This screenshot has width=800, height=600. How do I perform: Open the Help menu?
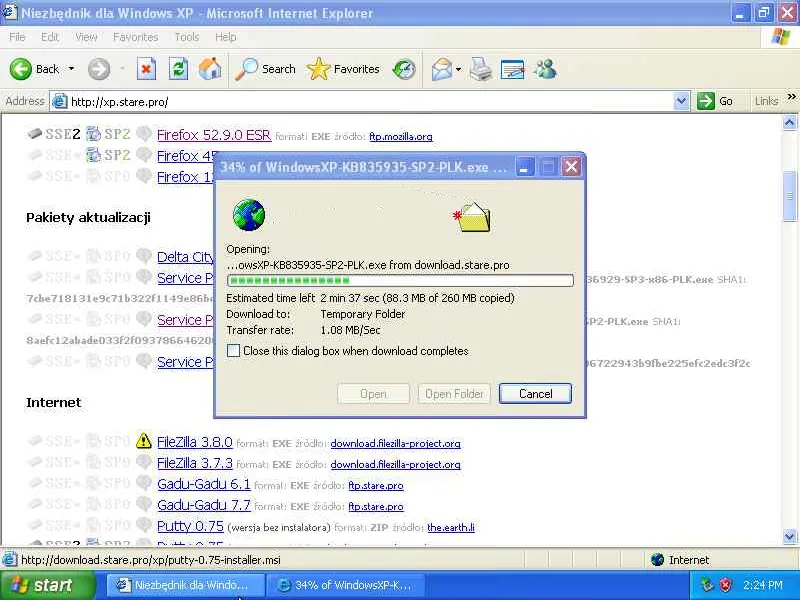[x=226, y=37]
